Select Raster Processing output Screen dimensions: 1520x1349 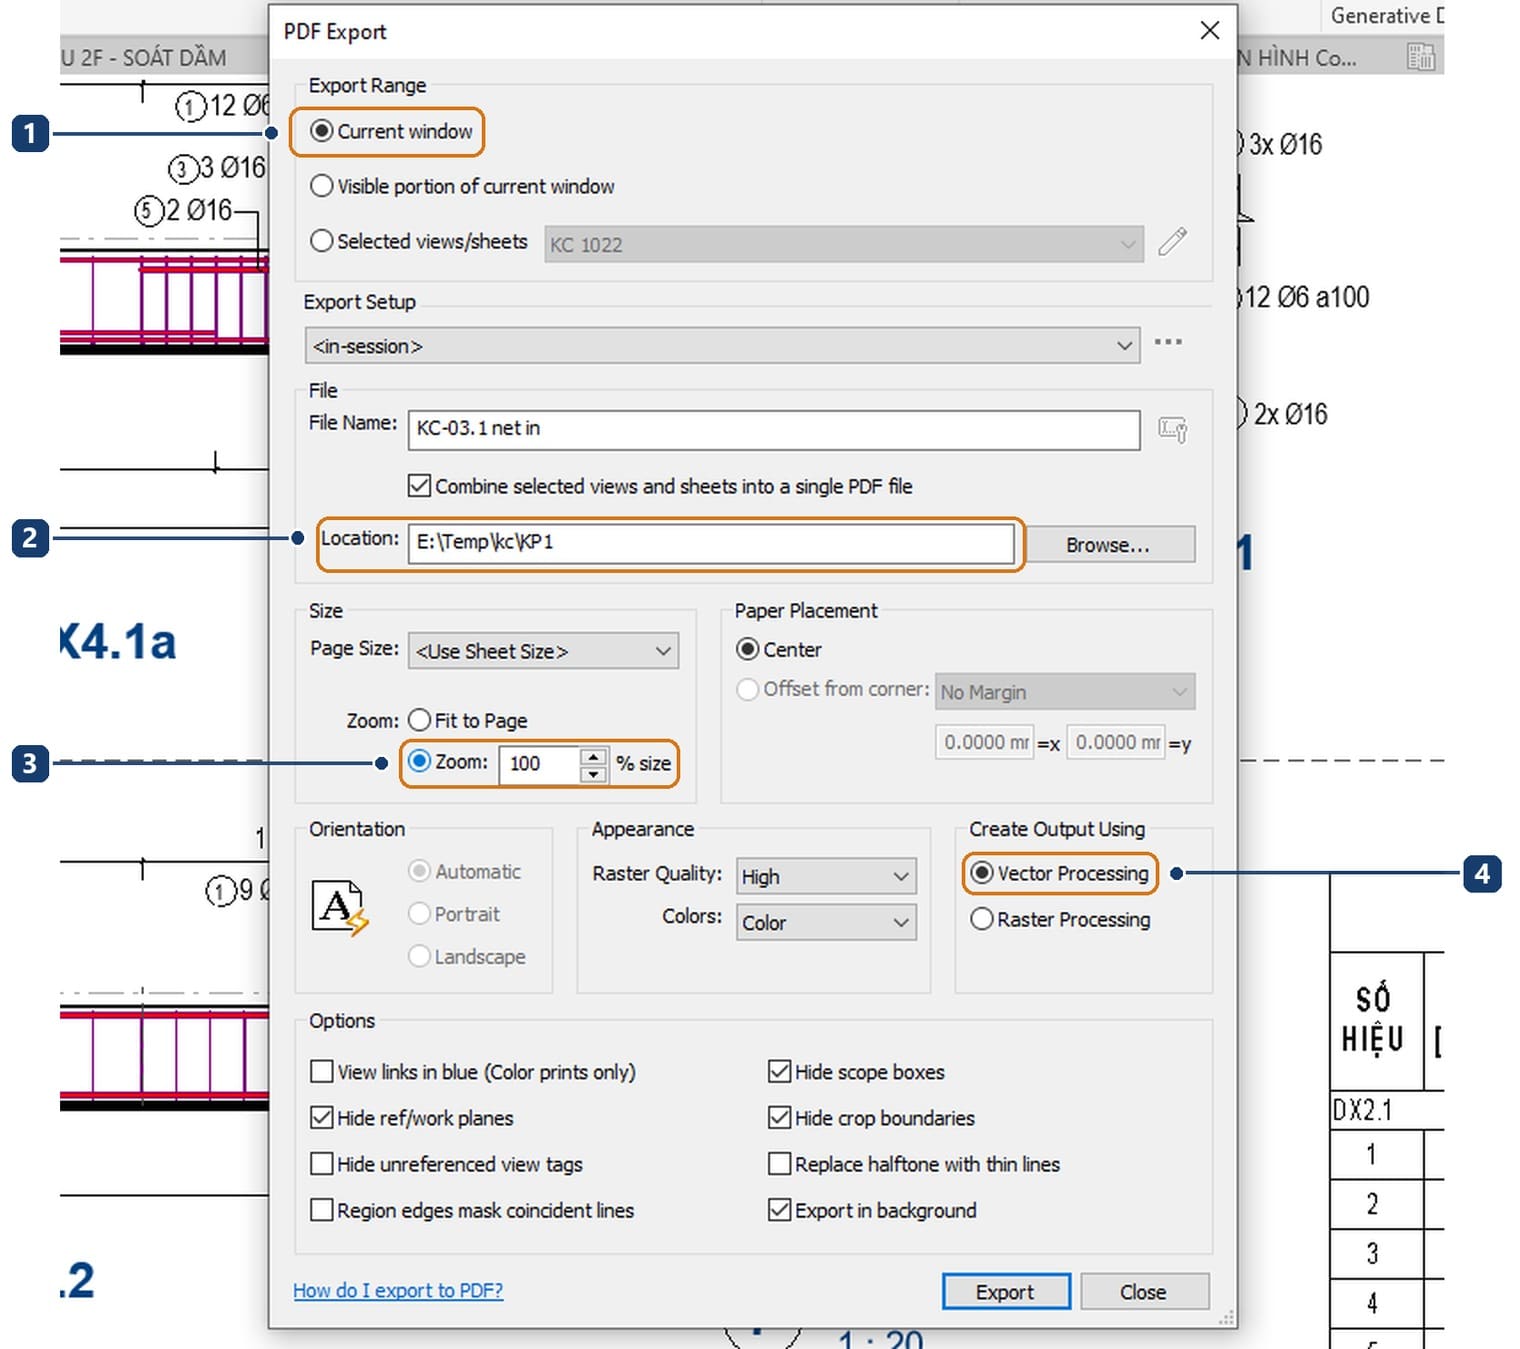tap(1060, 919)
